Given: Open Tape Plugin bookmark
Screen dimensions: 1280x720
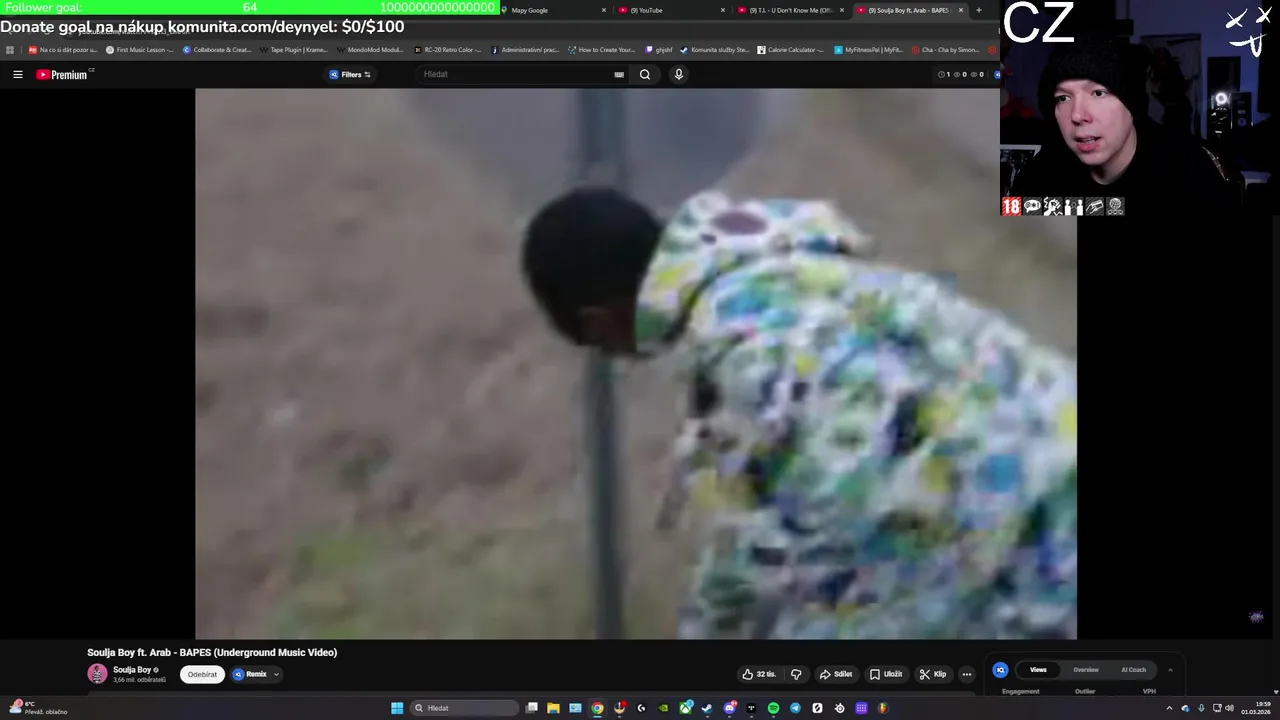Looking at the screenshot, I should pos(293,49).
